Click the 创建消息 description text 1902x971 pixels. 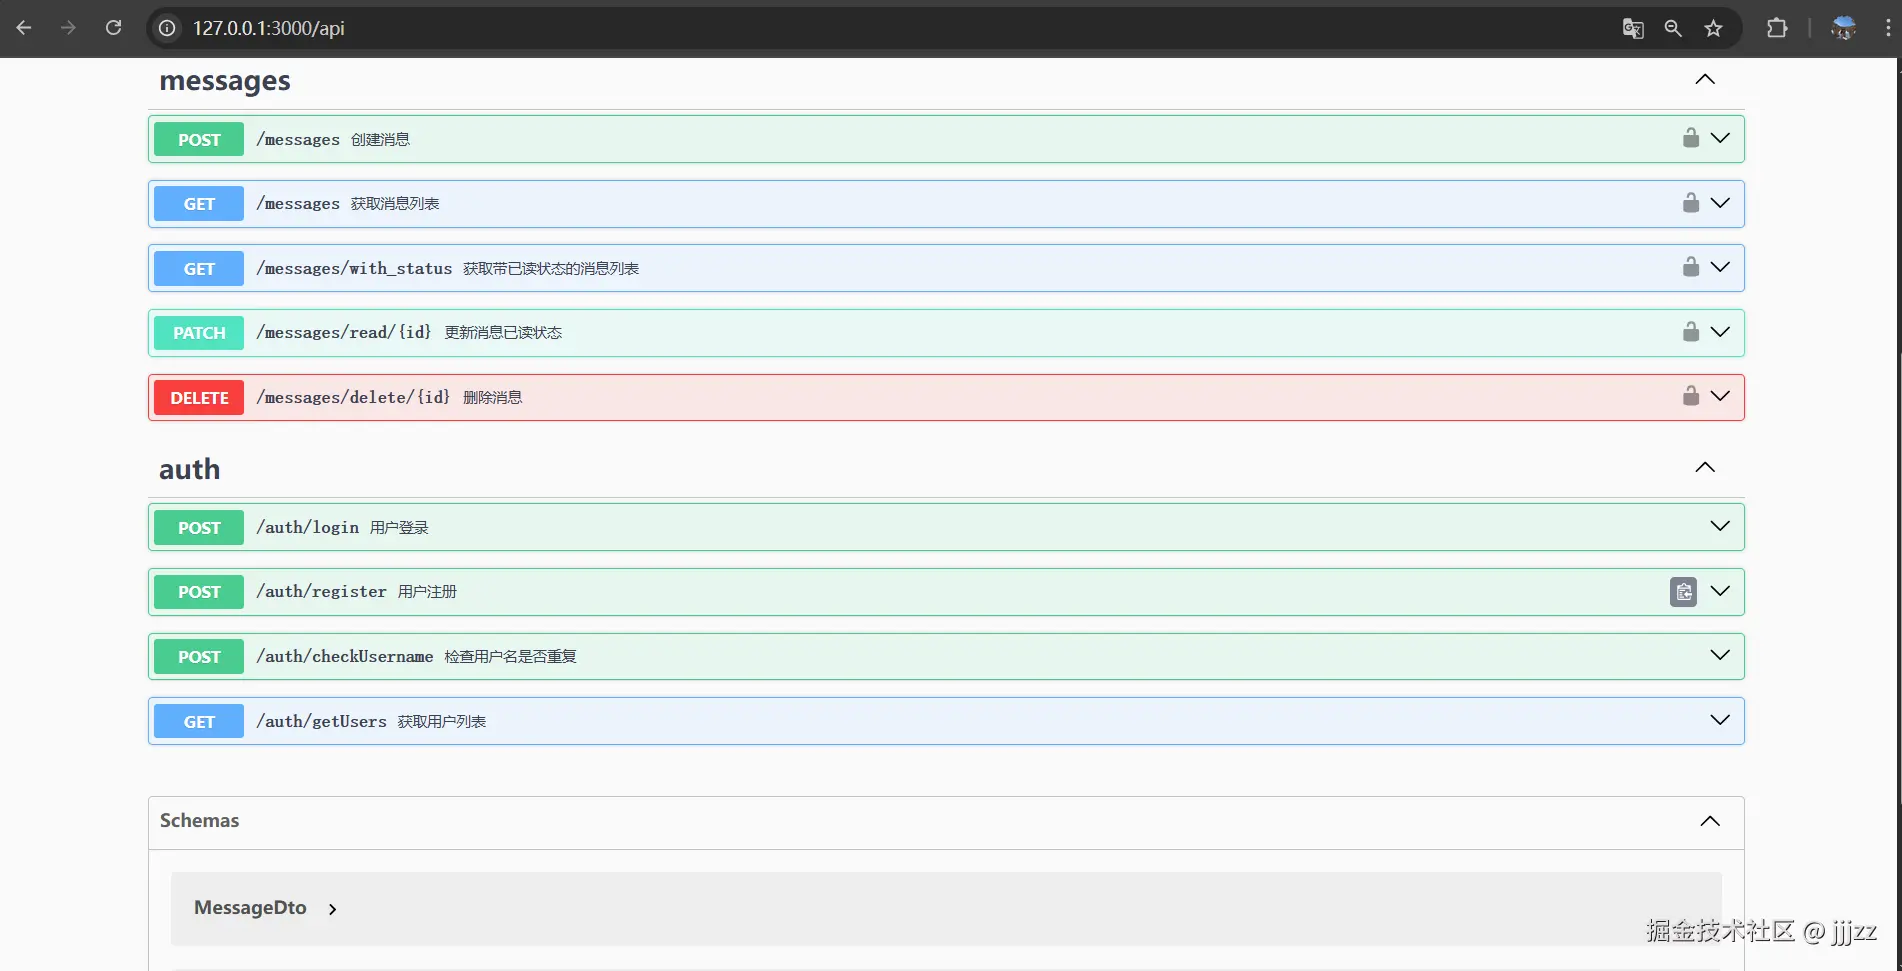[x=380, y=140]
